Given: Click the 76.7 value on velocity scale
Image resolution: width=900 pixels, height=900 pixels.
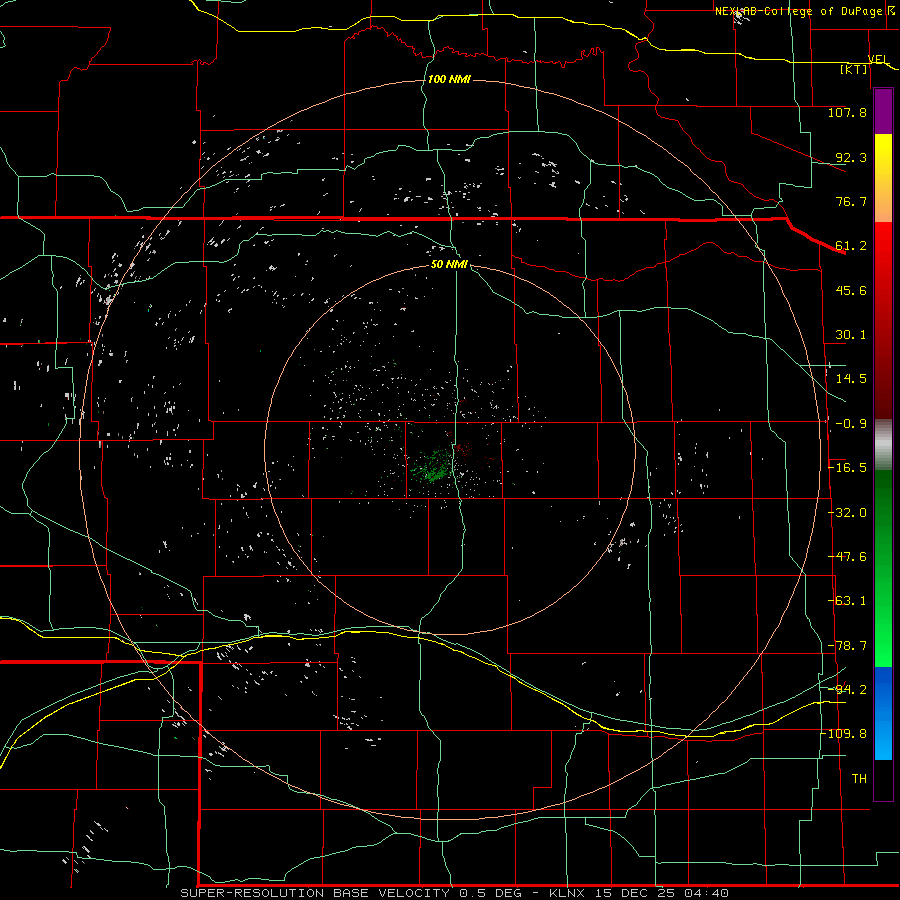Looking at the screenshot, I should tap(851, 201).
